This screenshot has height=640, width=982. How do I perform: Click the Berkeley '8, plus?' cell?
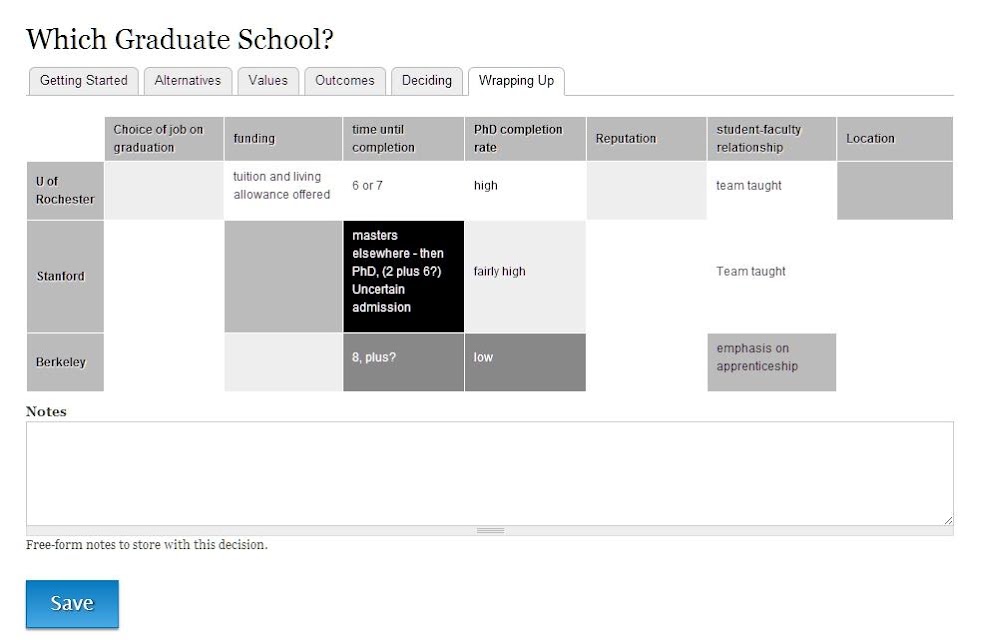403,362
